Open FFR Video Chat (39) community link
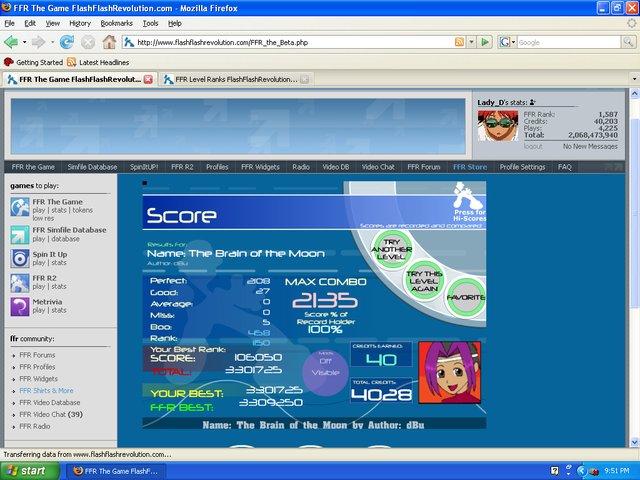The width and height of the screenshot is (640, 480). (51, 414)
